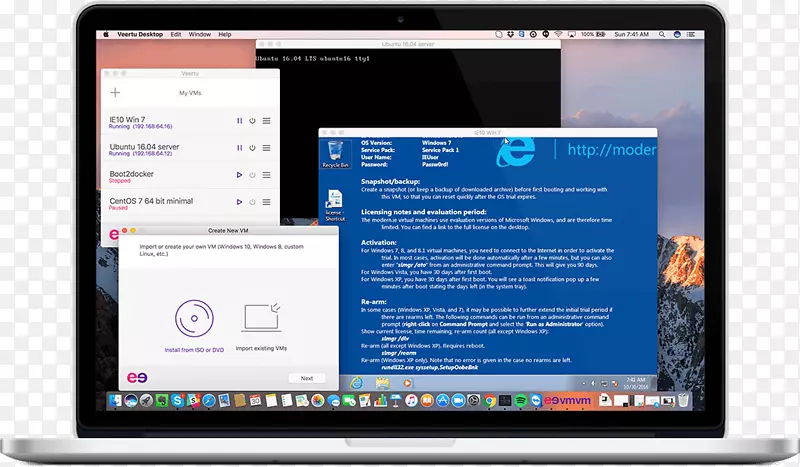Power off the Ubuntu 16.04 server VM

point(252,148)
